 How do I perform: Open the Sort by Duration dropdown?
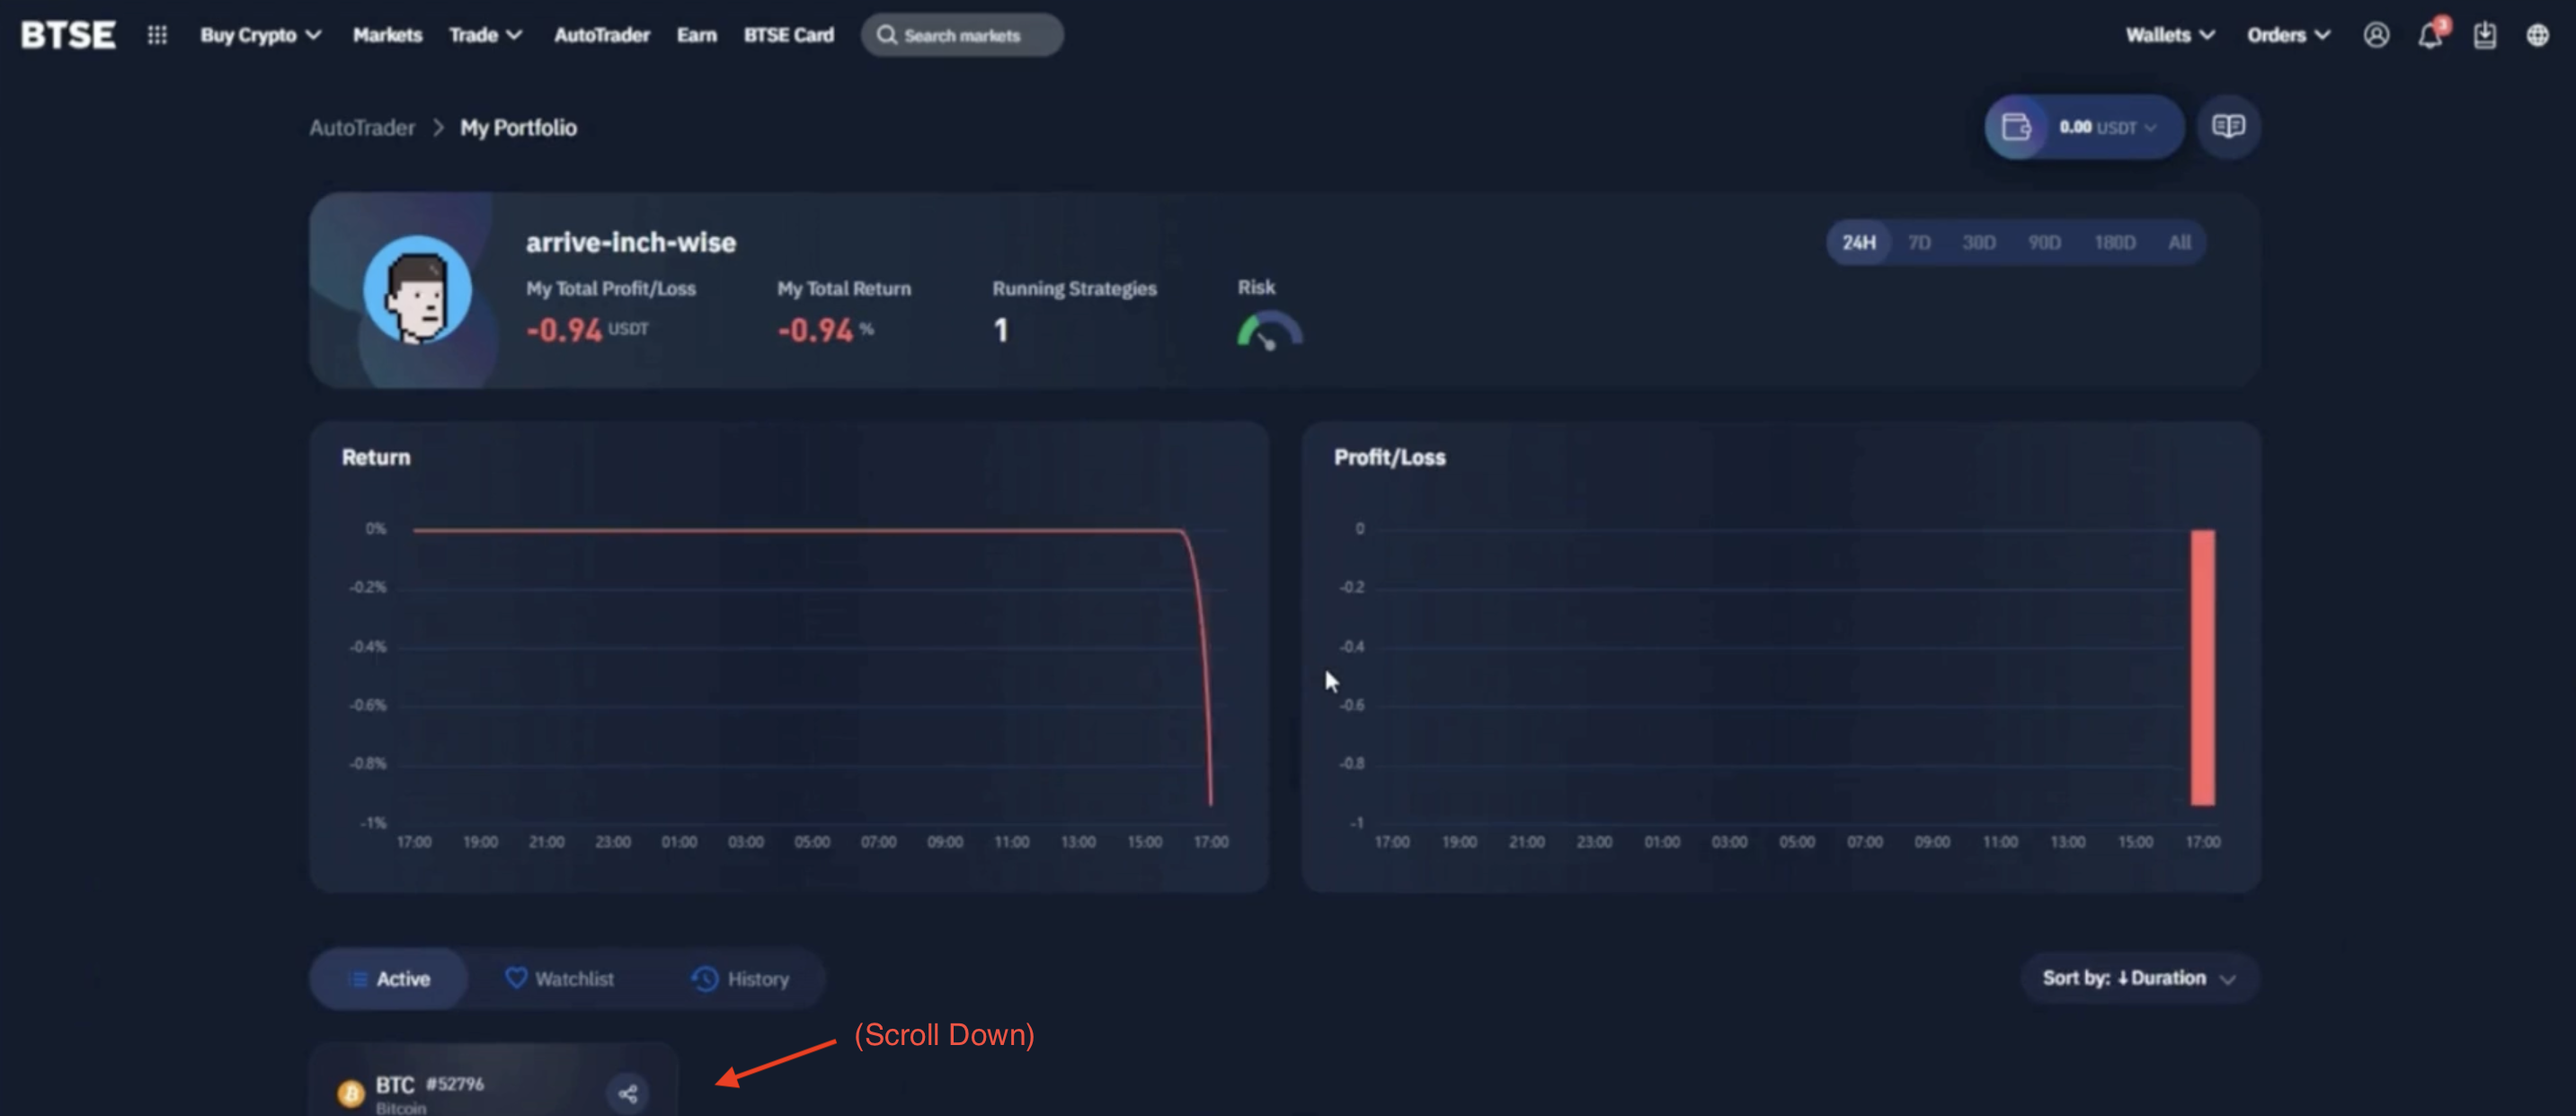(2138, 978)
